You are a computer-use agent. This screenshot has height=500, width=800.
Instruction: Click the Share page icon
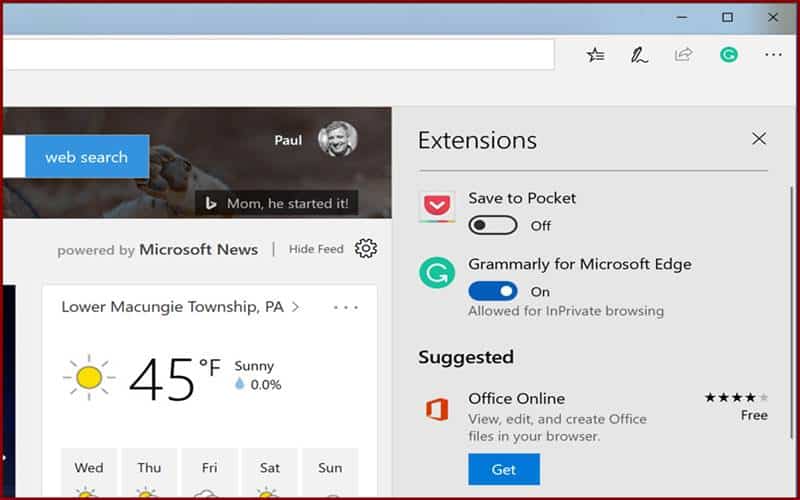[683, 54]
